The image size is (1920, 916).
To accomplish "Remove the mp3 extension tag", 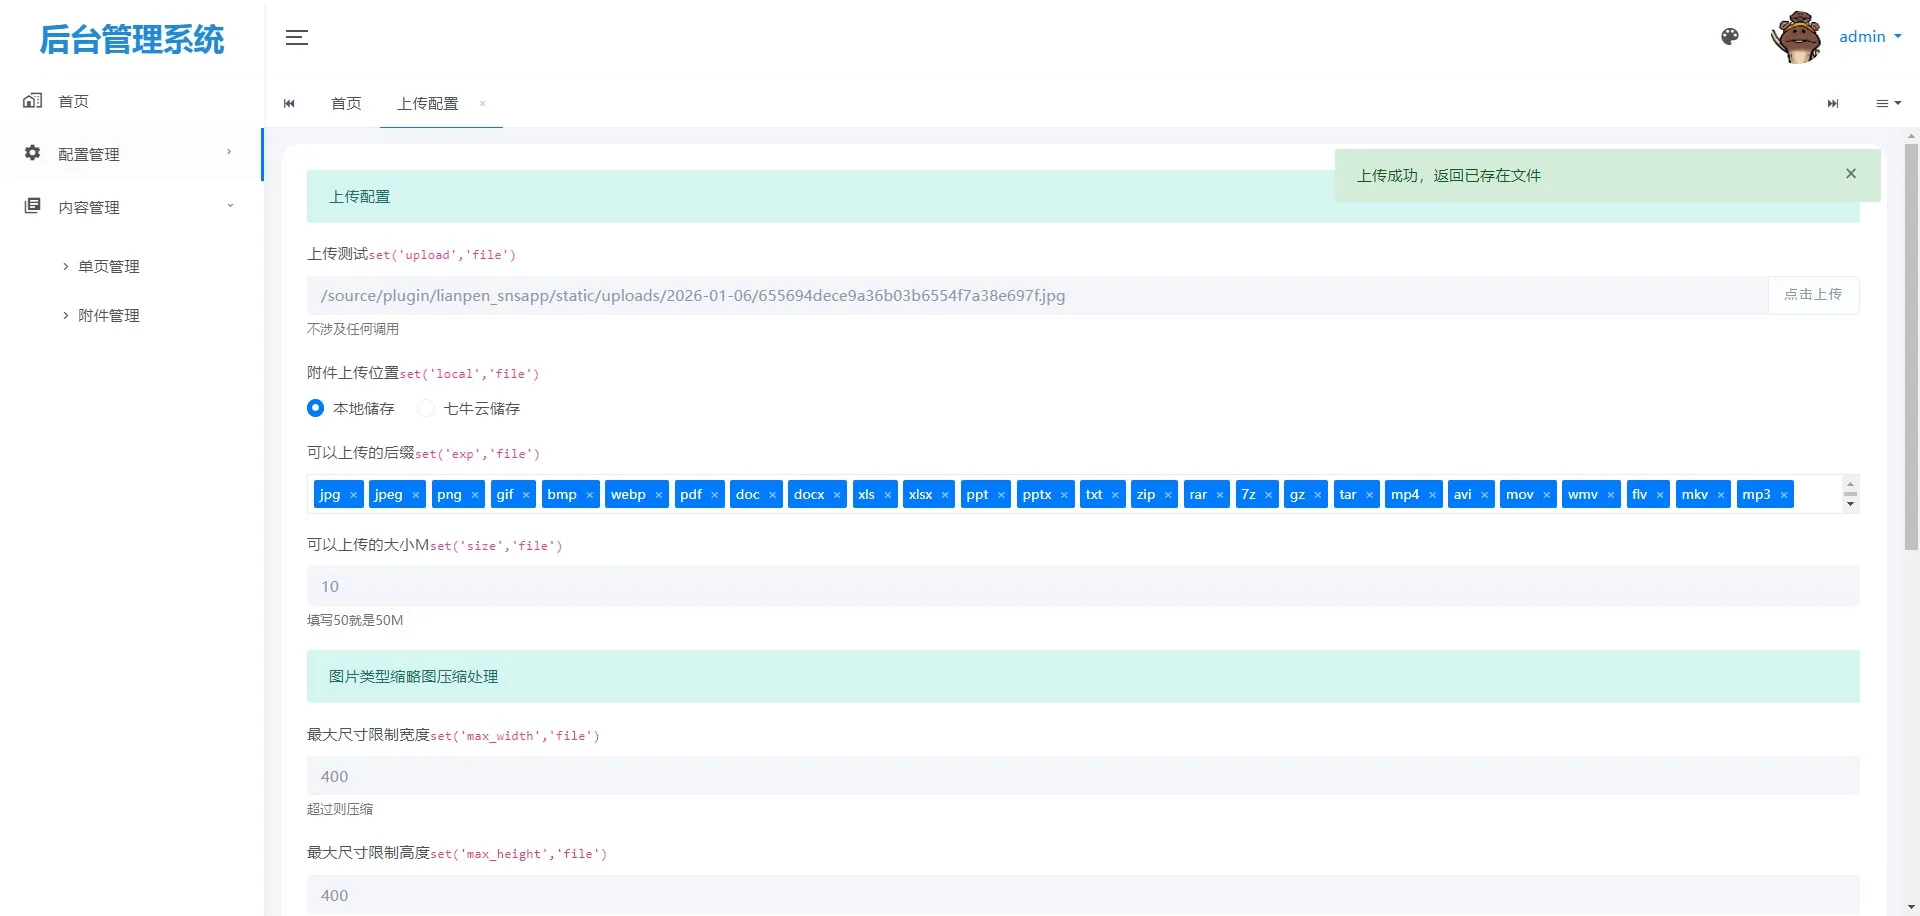I will [x=1783, y=495].
